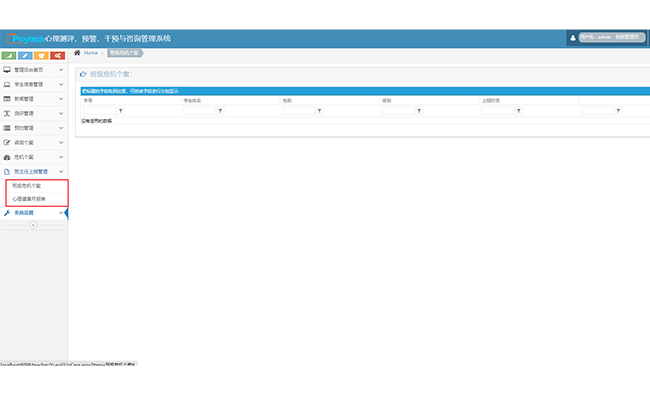Screen dimensions: 650x395
Task: Click the filter icon of the first column
Action: pyautogui.click(x=121, y=111)
